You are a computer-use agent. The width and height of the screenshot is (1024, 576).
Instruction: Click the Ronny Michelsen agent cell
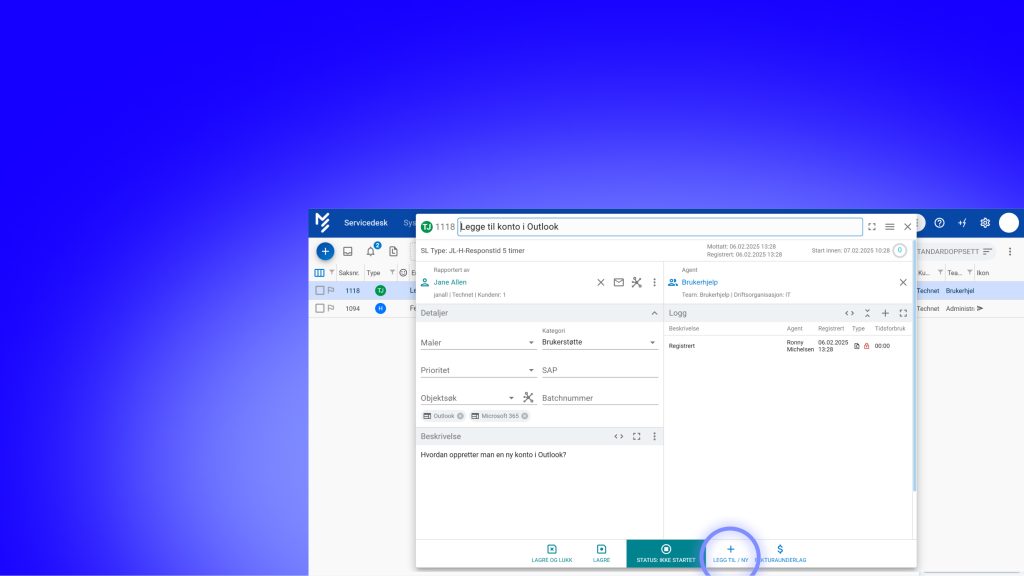(800, 346)
